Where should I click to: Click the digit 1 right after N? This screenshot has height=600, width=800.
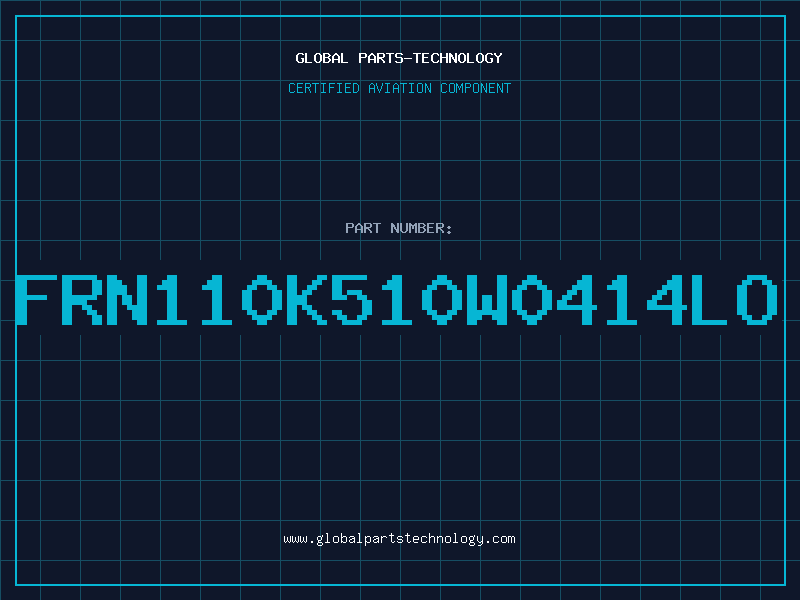(172, 299)
